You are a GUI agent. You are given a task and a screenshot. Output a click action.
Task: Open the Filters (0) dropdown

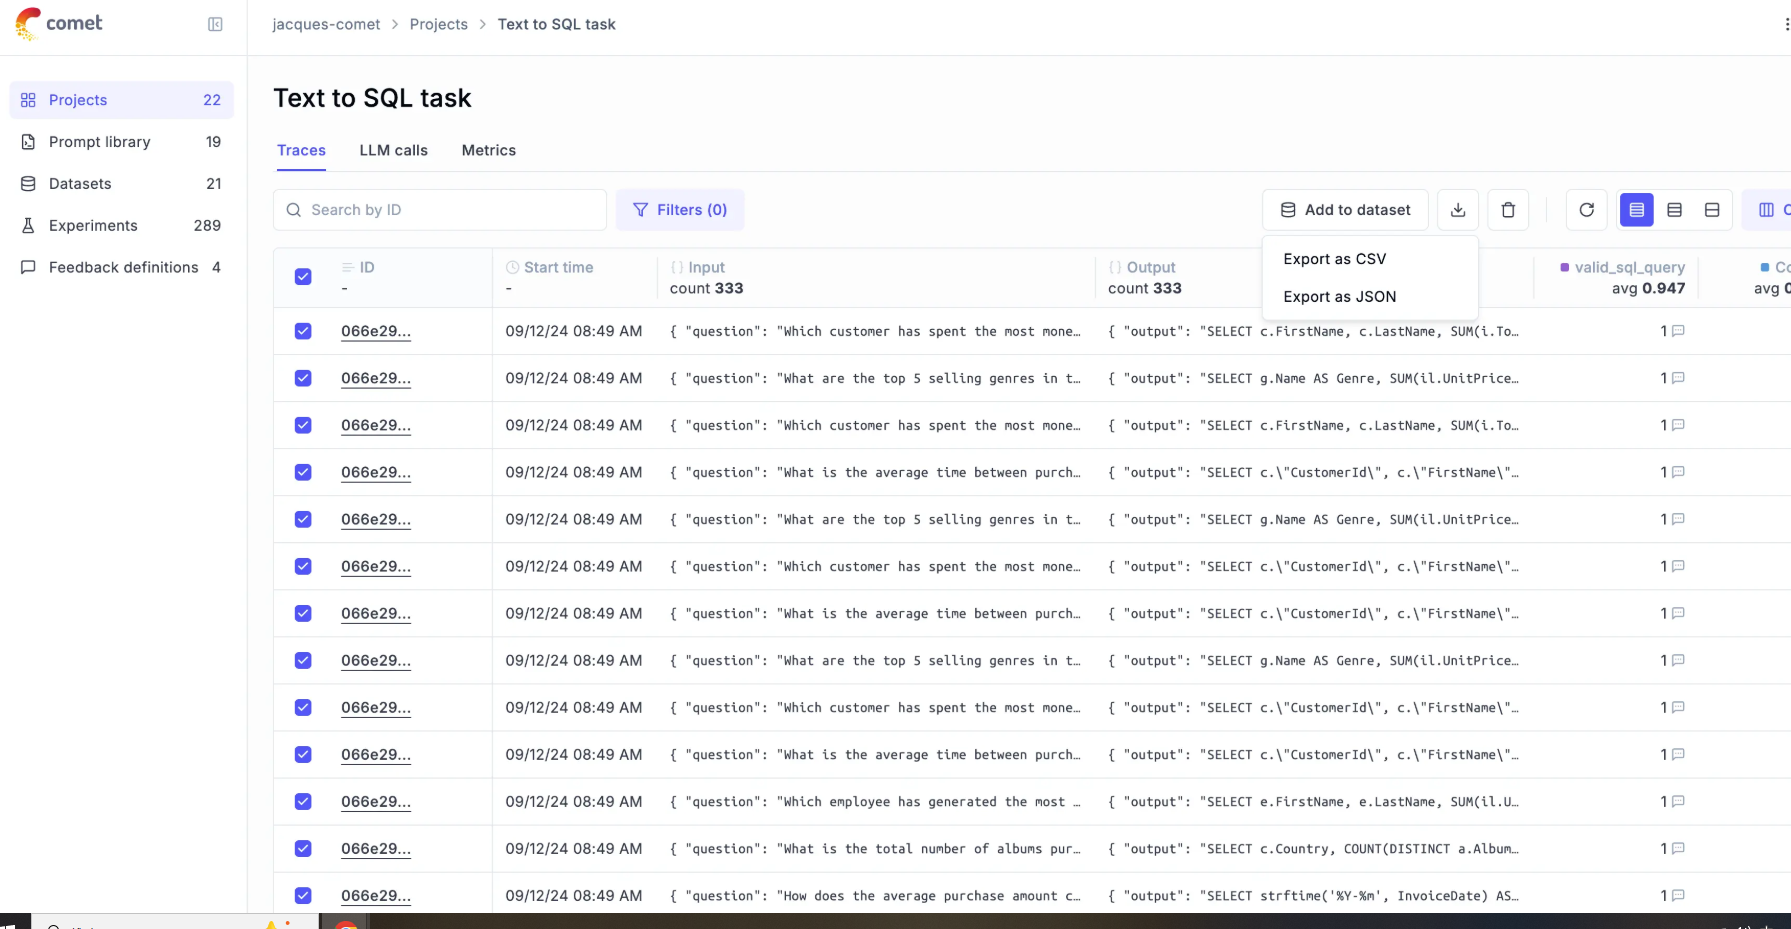tap(680, 210)
